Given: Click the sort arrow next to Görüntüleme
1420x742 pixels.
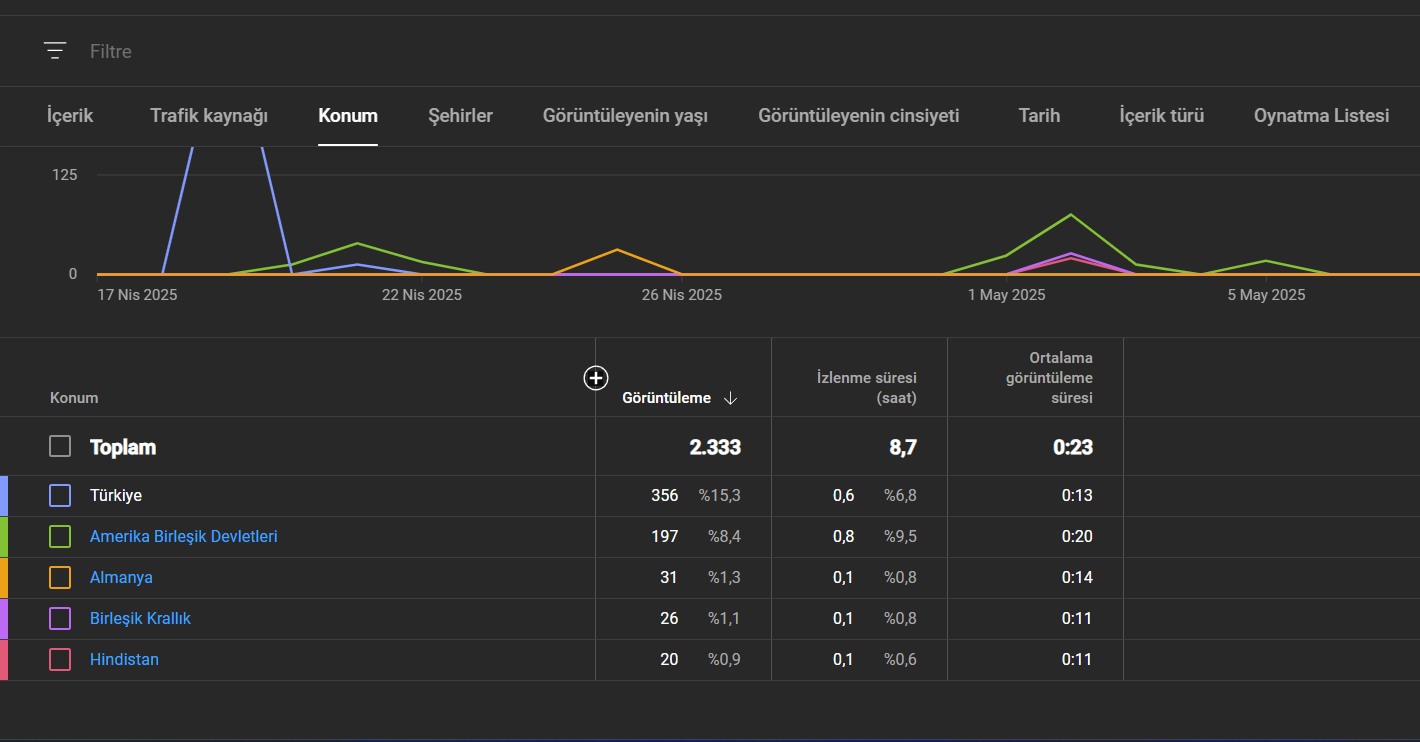Looking at the screenshot, I should point(730,398).
